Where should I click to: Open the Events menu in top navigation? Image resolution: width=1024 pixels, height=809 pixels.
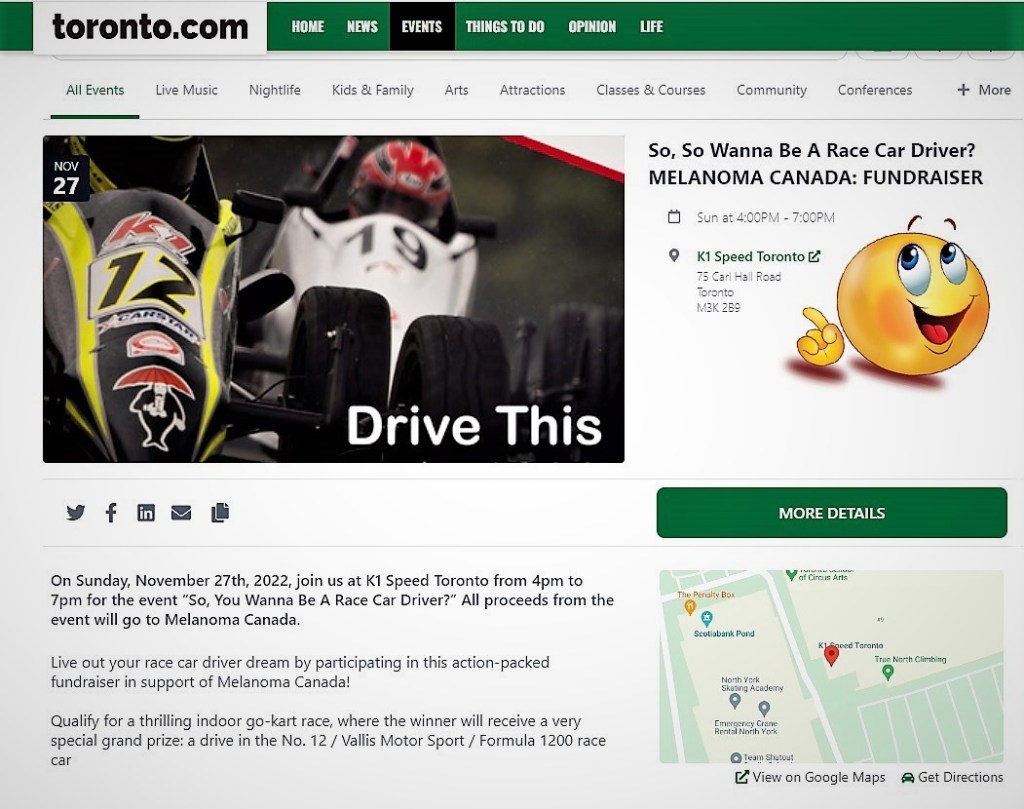click(422, 27)
